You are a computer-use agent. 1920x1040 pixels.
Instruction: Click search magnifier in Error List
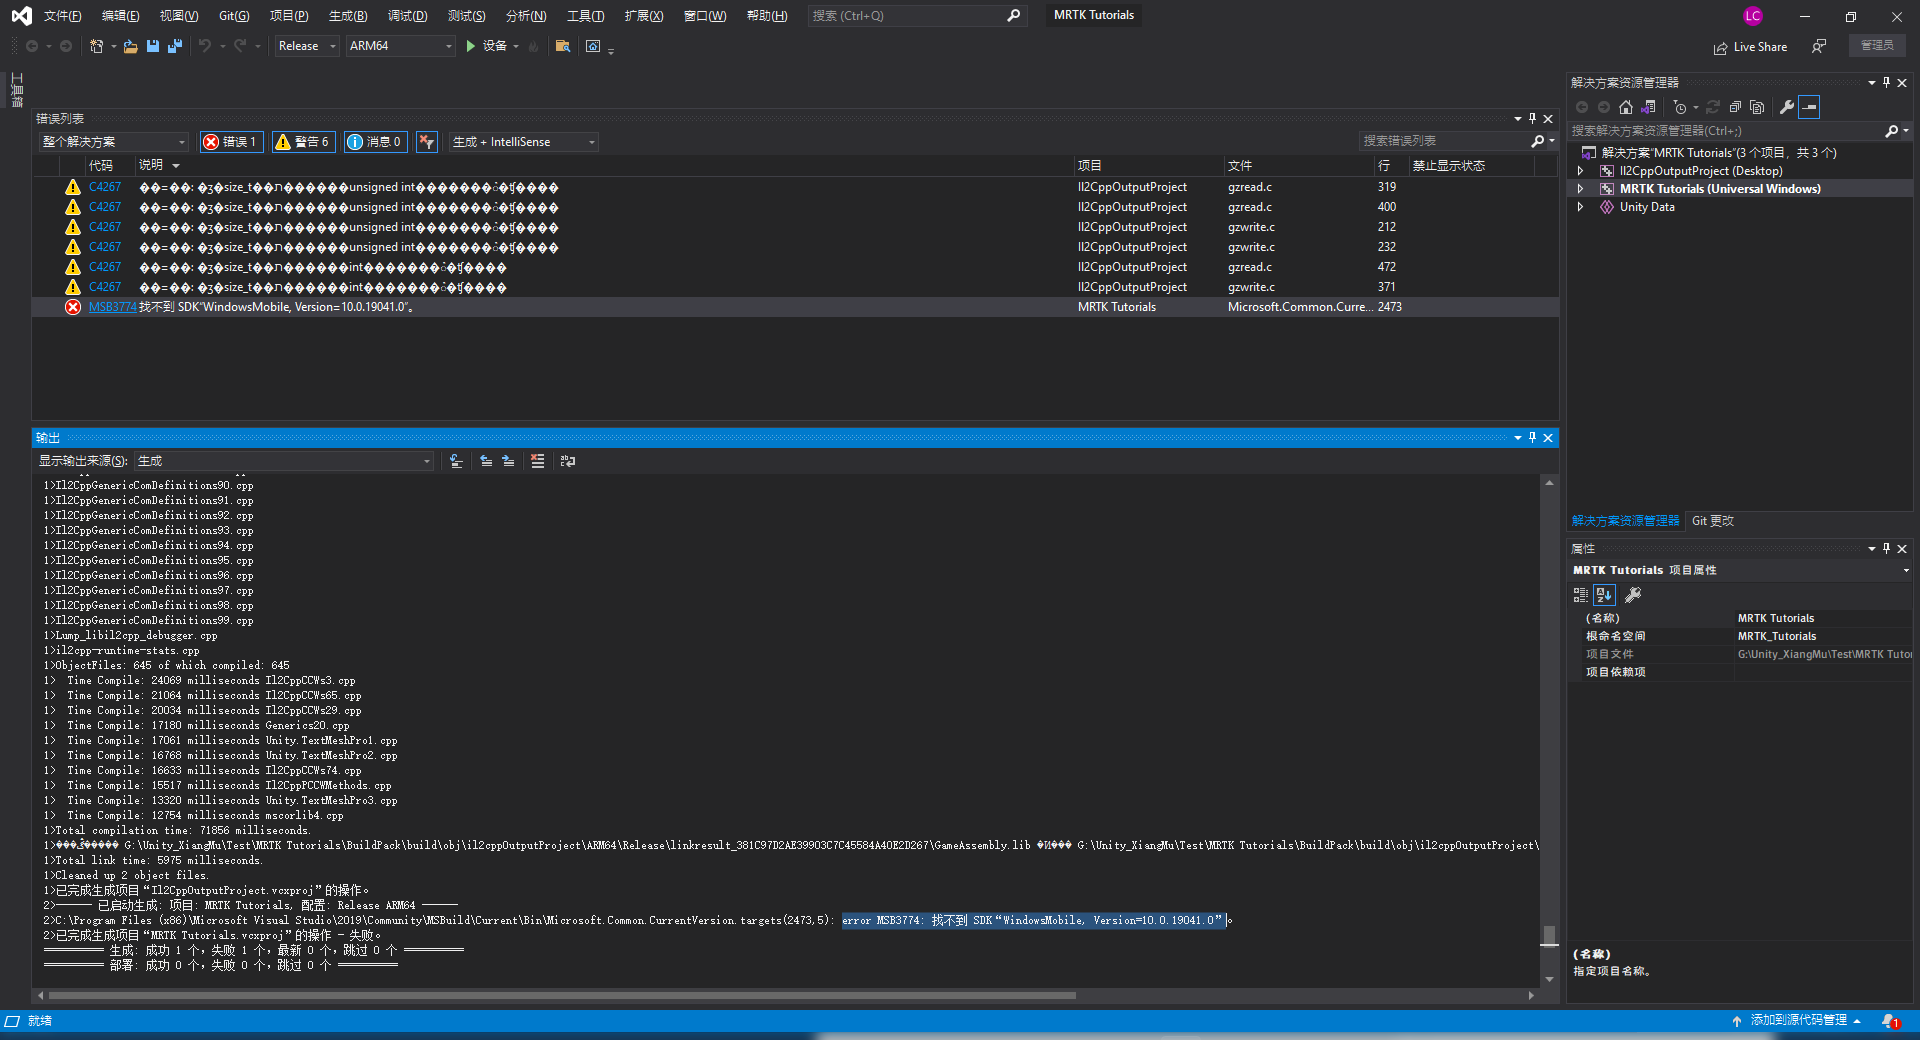1538,142
